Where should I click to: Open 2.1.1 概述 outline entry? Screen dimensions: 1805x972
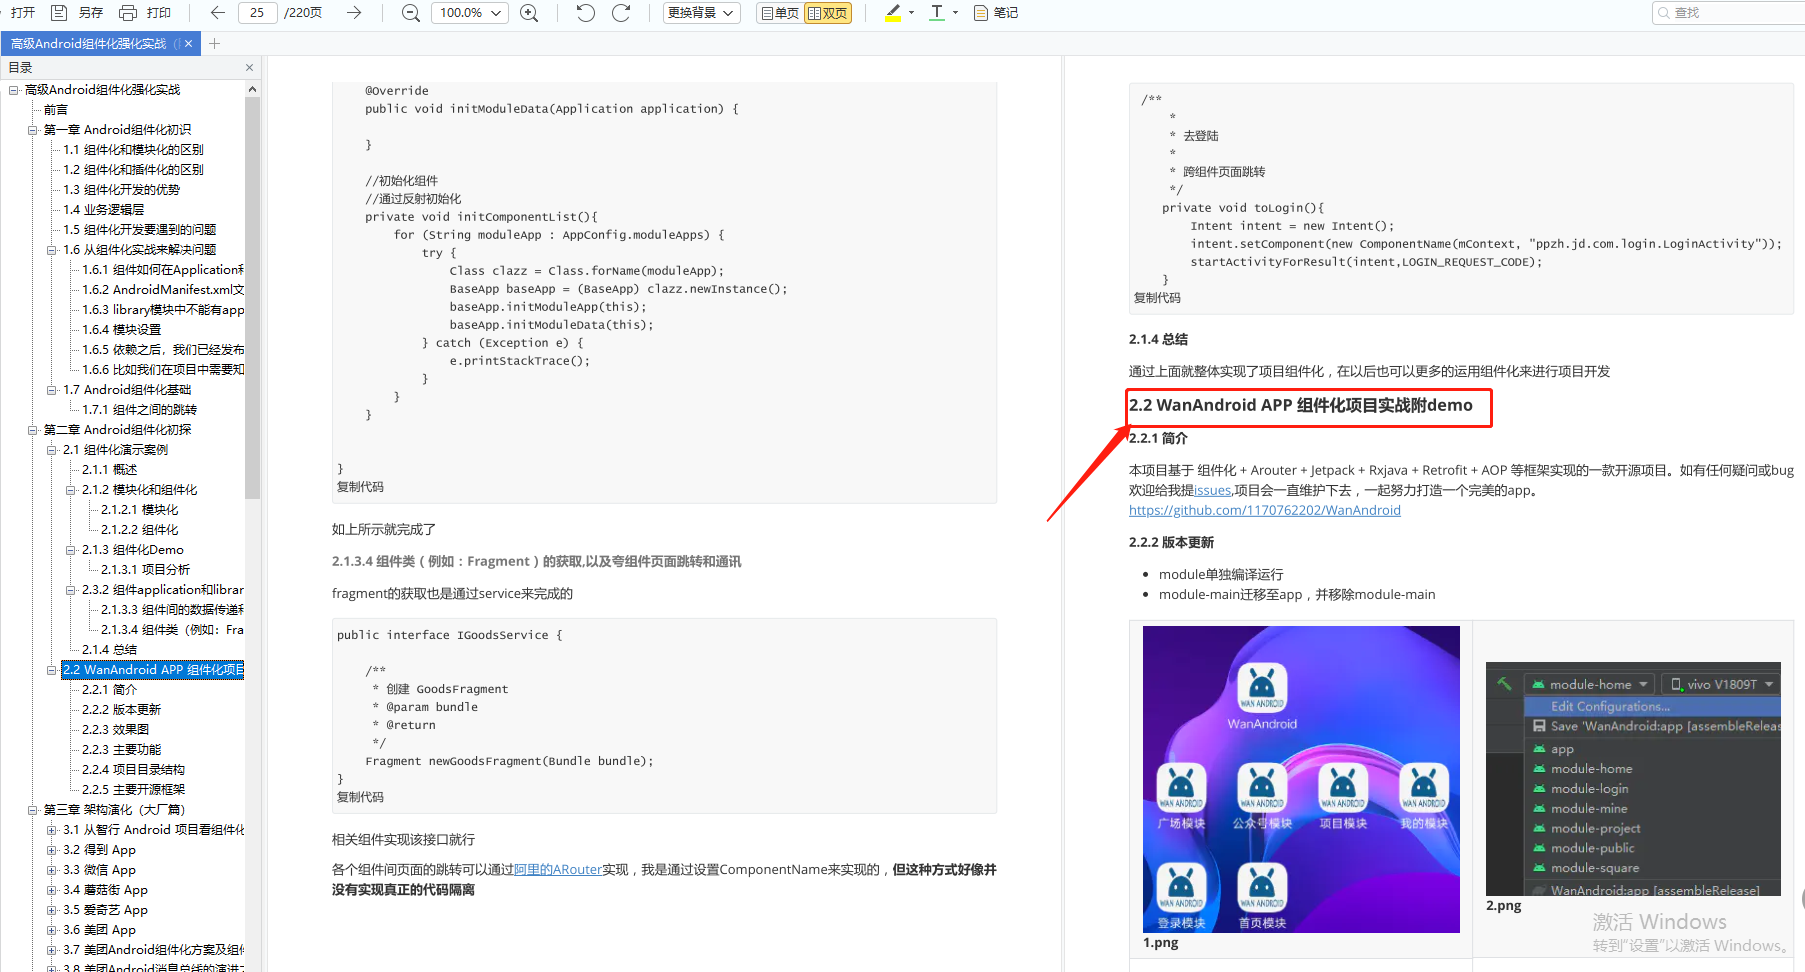(x=109, y=470)
